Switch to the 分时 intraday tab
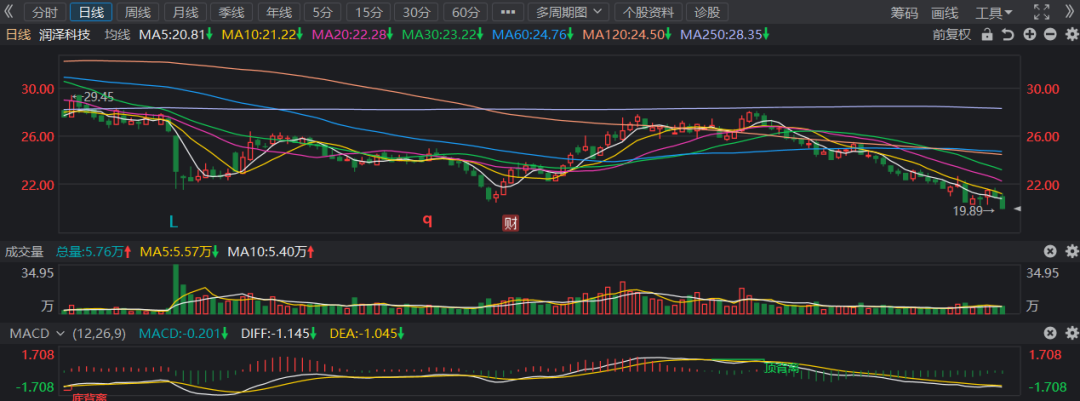Screen dimensions: 1080x401 click(x=45, y=13)
